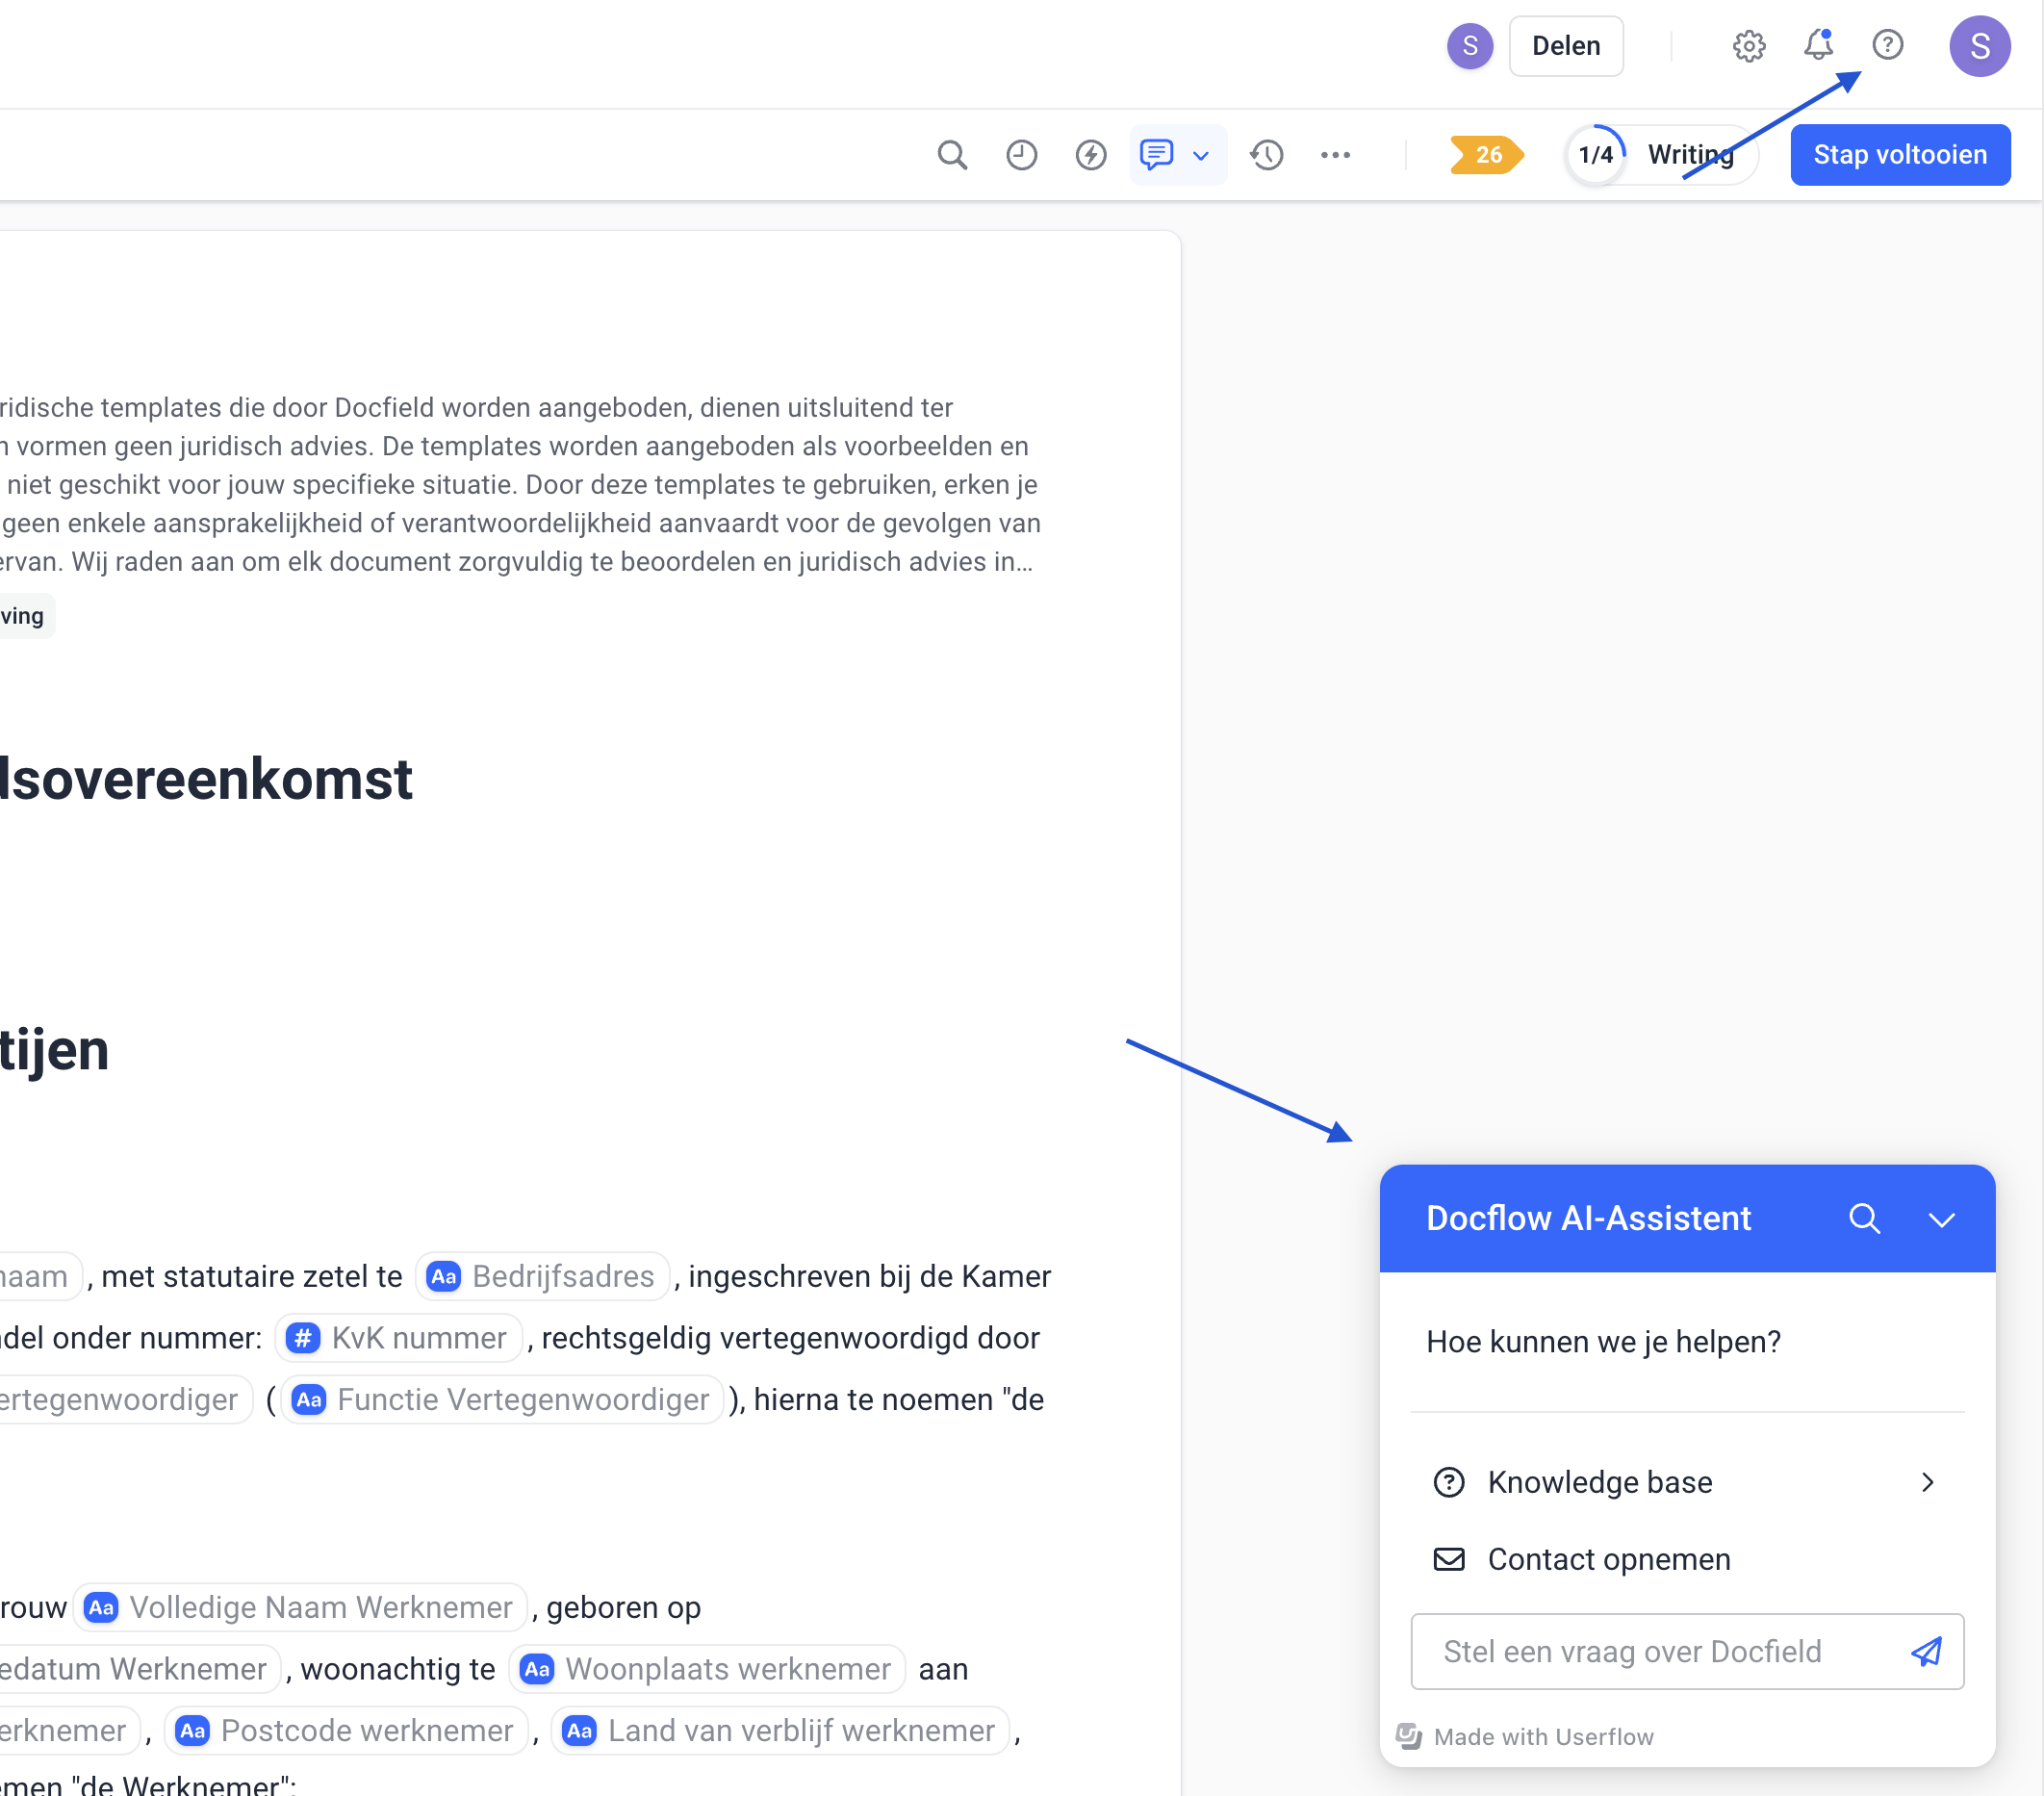The height and width of the screenshot is (1796, 2044).
Task: Collapse the Docflow AI-Assistent panel
Action: click(1941, 1219)
